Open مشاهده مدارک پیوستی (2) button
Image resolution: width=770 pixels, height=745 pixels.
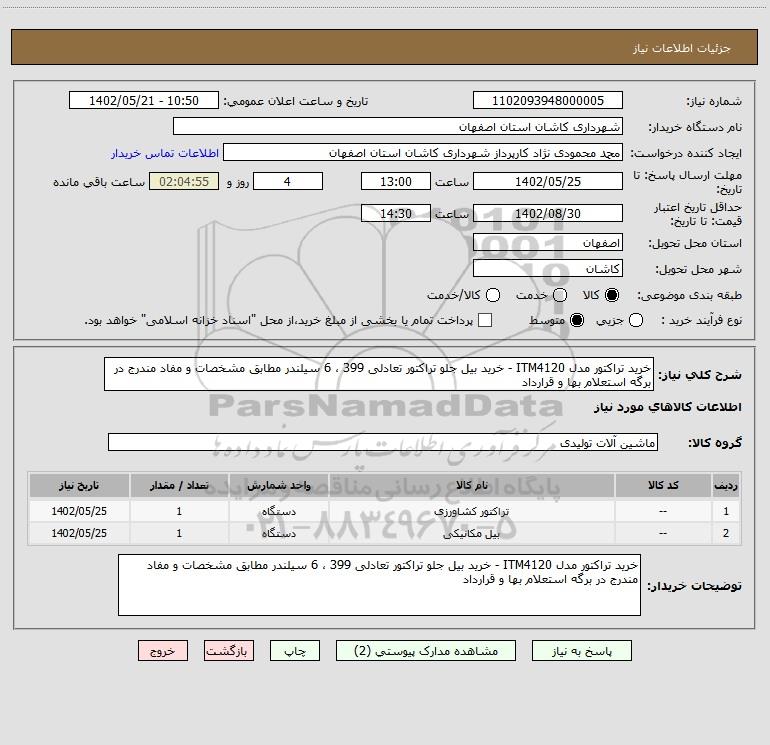426,651
